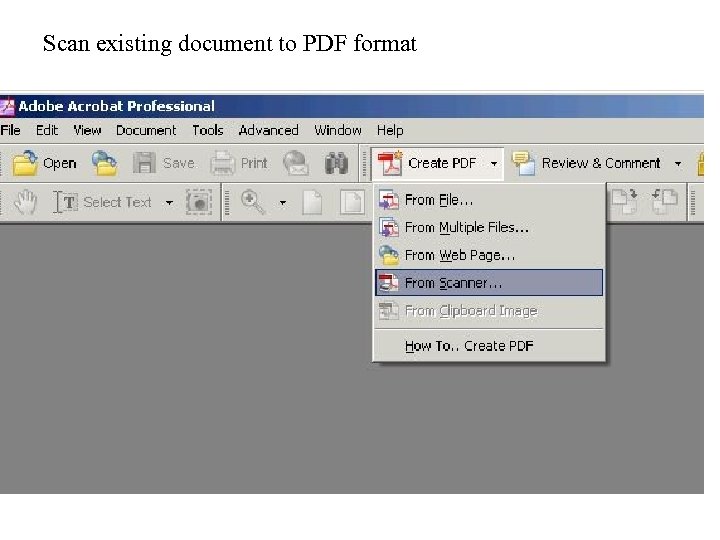Select the Hand tool

point(25,202)
